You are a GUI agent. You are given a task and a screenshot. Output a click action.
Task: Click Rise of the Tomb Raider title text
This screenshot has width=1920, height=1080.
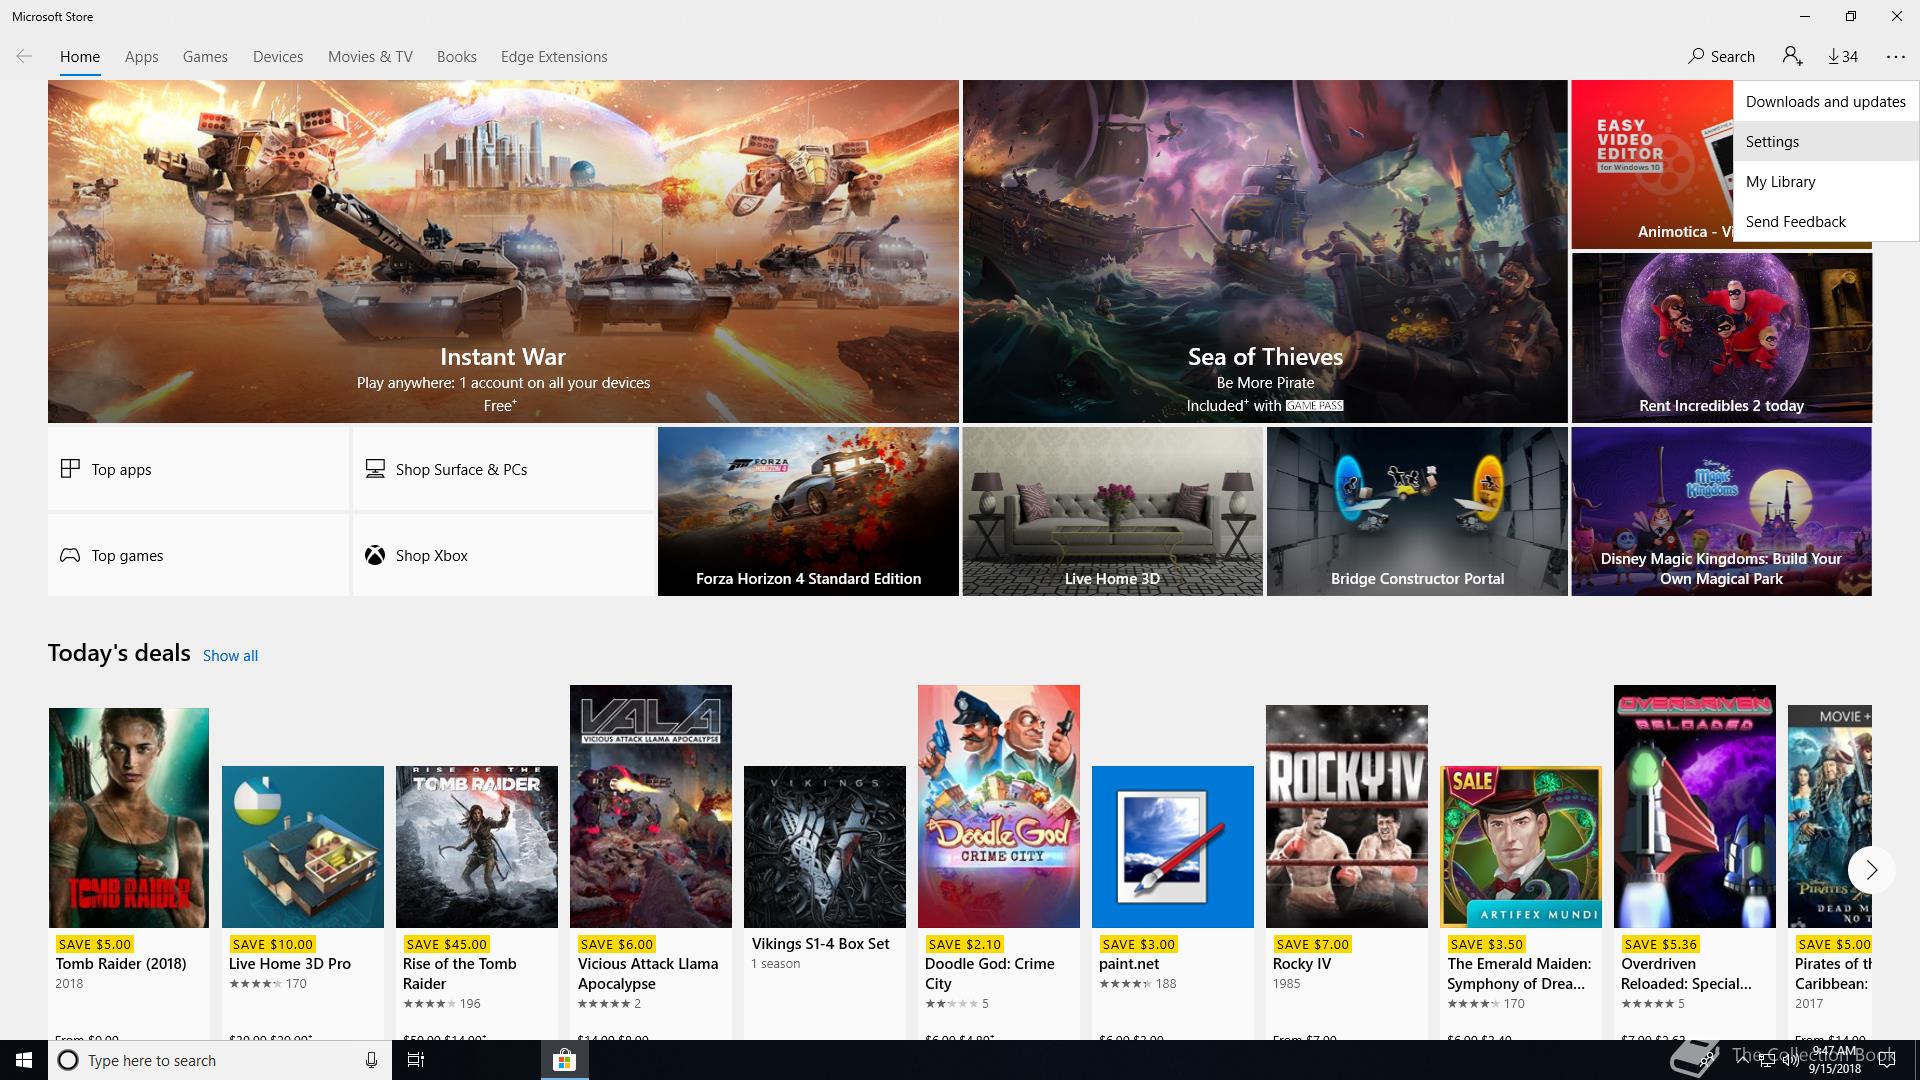[x=460, y=974]
